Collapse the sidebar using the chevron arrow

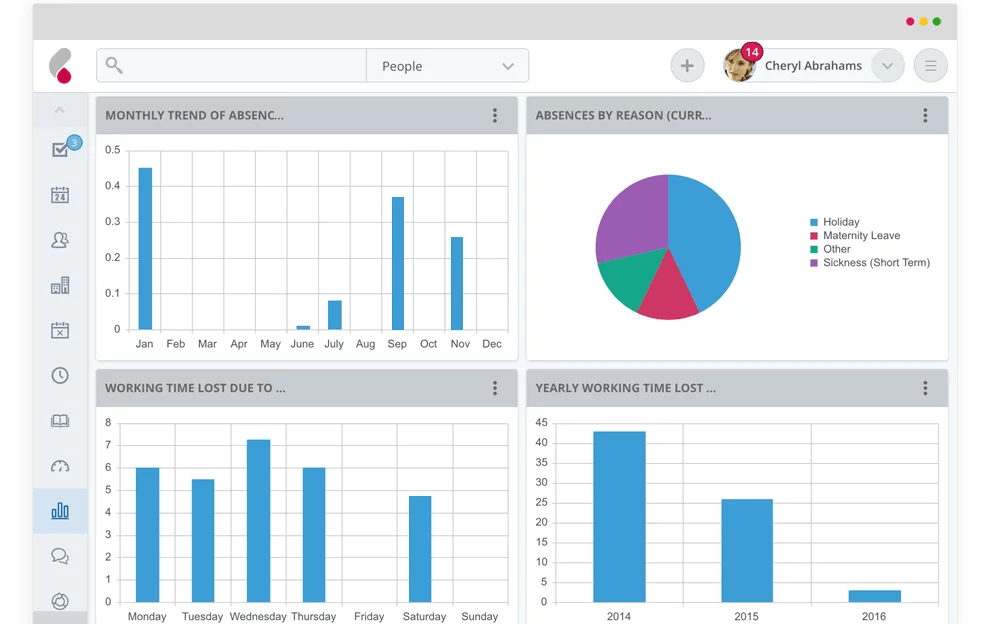click(60, 108)
